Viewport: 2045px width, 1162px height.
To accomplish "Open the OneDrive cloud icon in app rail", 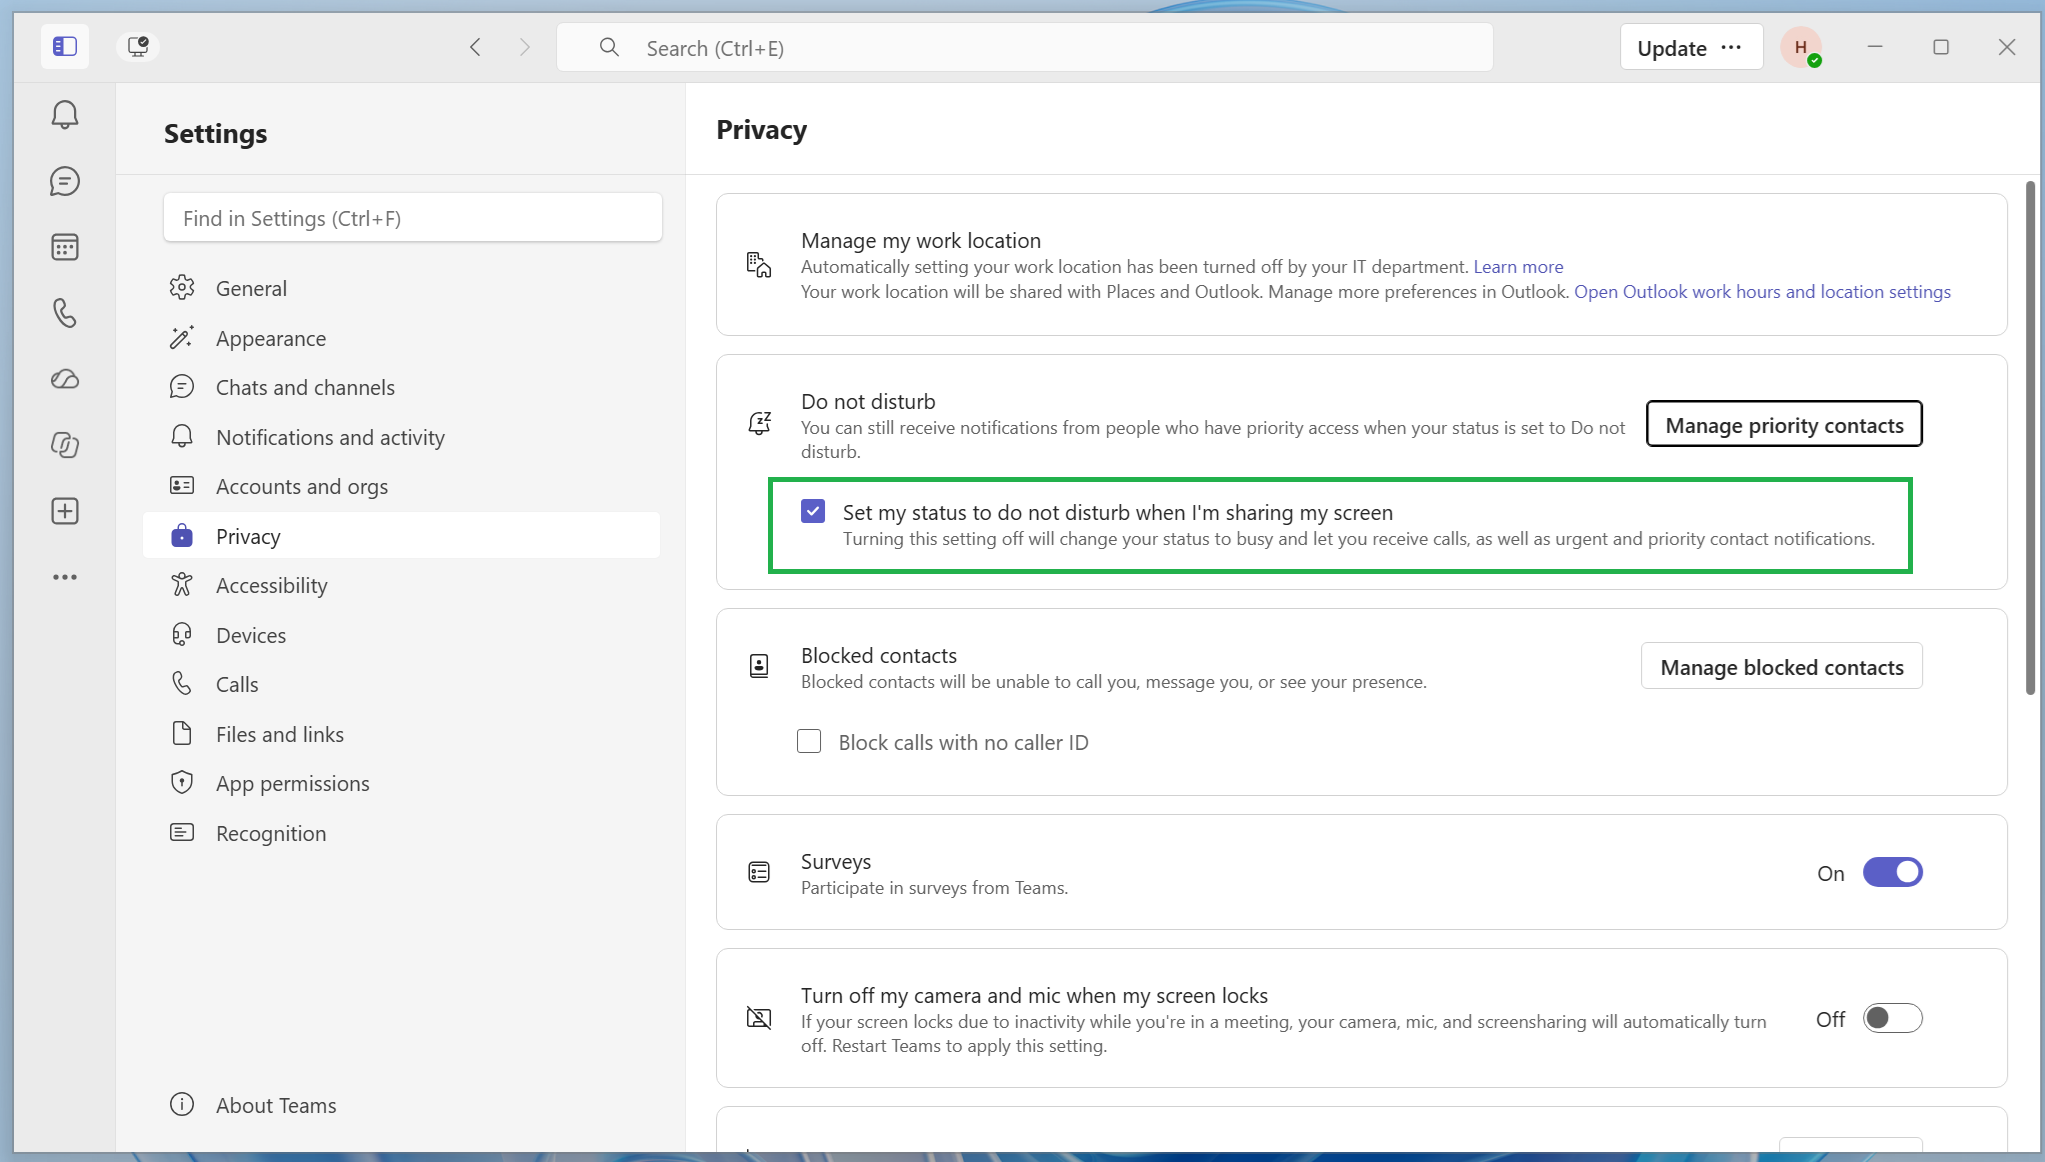I will pyautogui.click(x=65, y=379).
